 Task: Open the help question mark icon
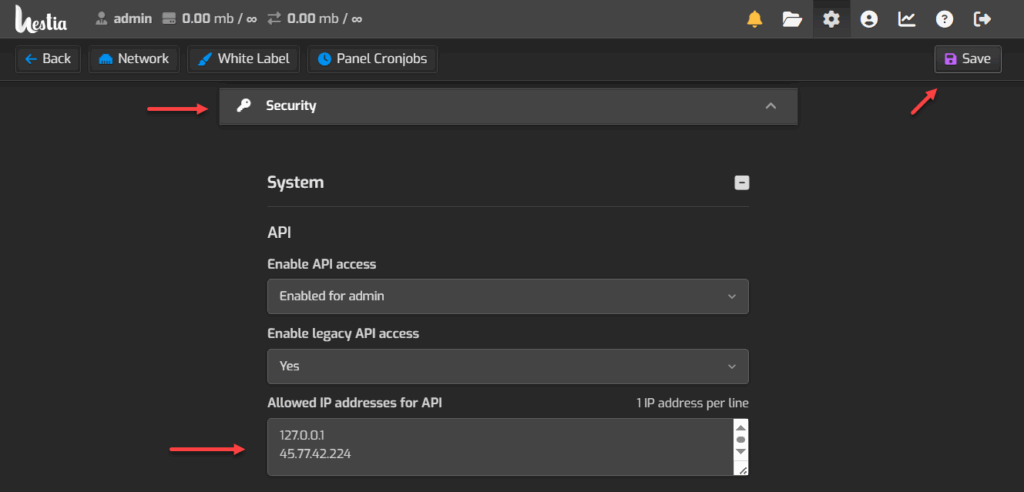pos(944,19)
